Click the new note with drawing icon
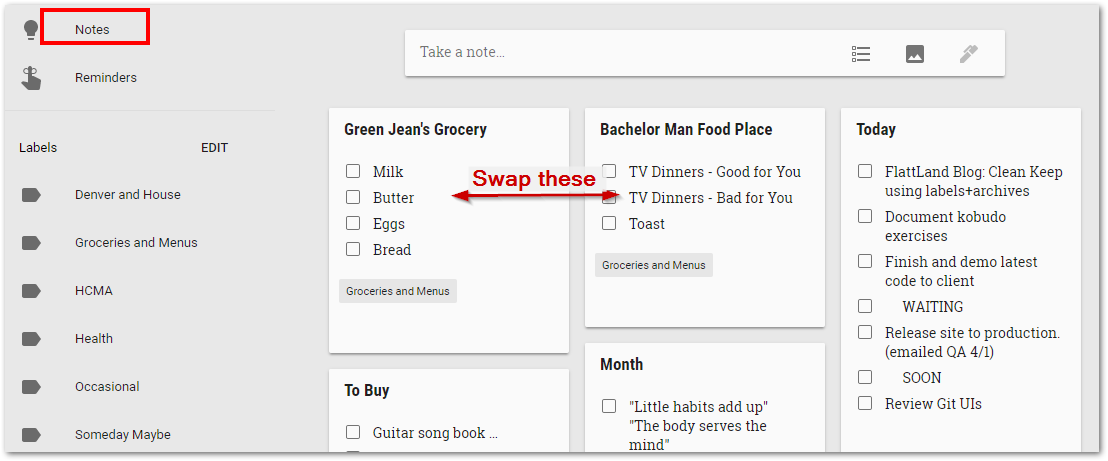This screenshot has height=461, width=1108. [969, 54]
